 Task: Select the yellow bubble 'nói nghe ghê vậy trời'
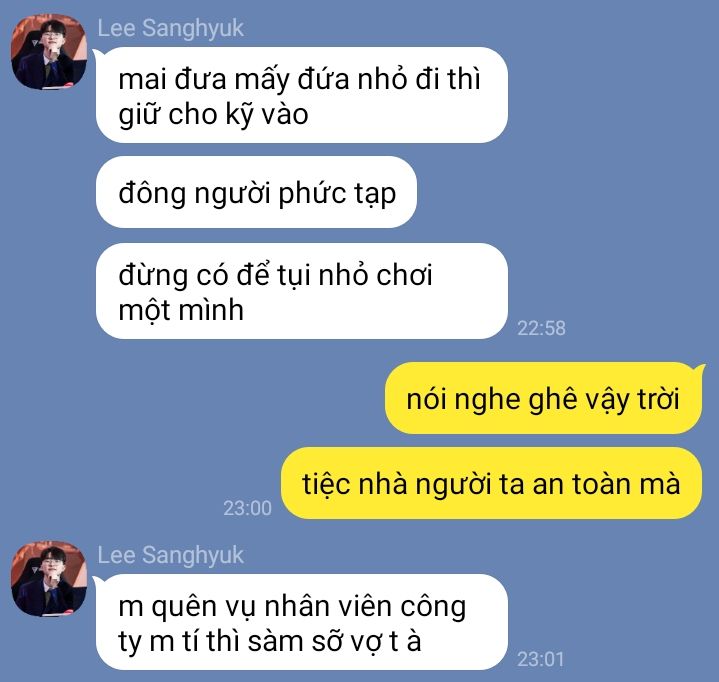click(x=543, y=398)
